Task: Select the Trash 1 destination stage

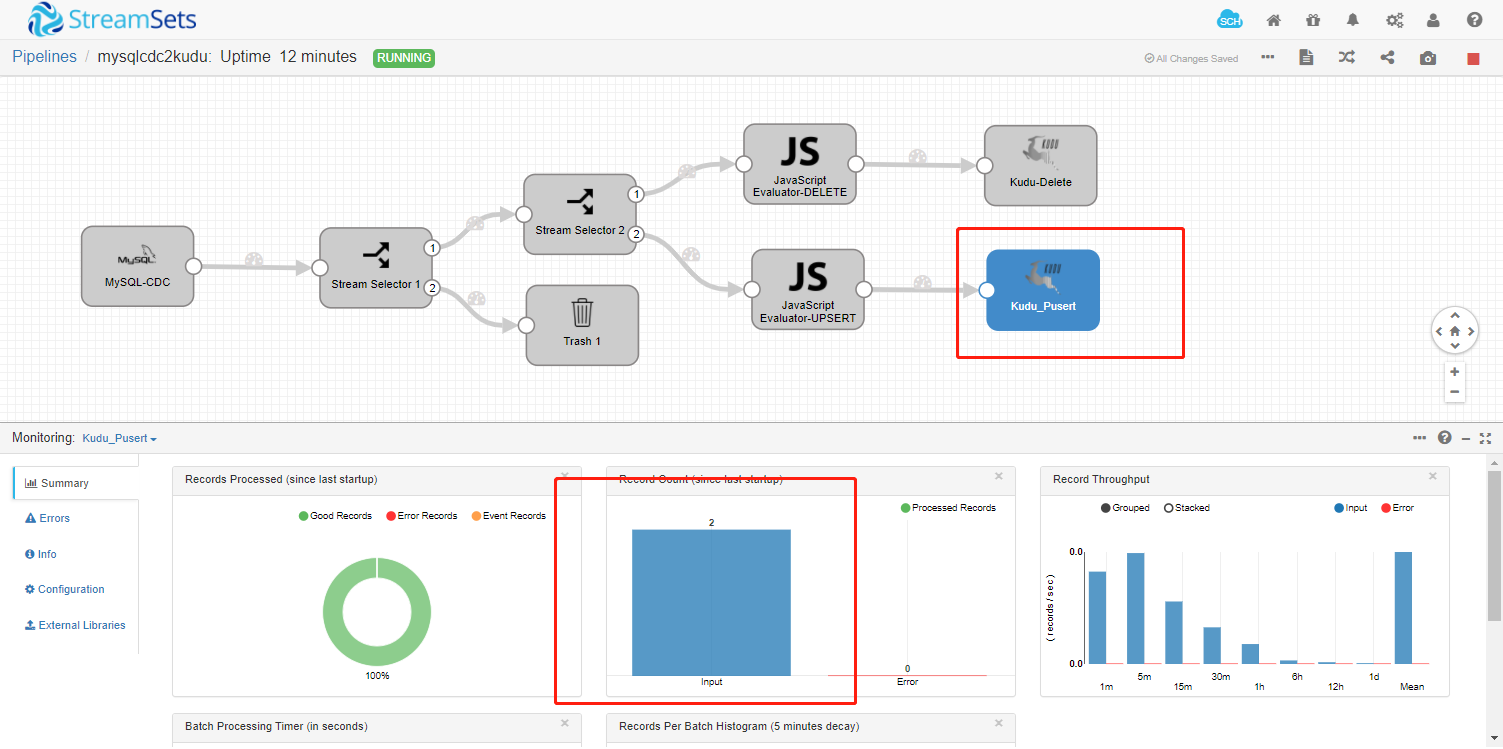Action: [582, 325]
